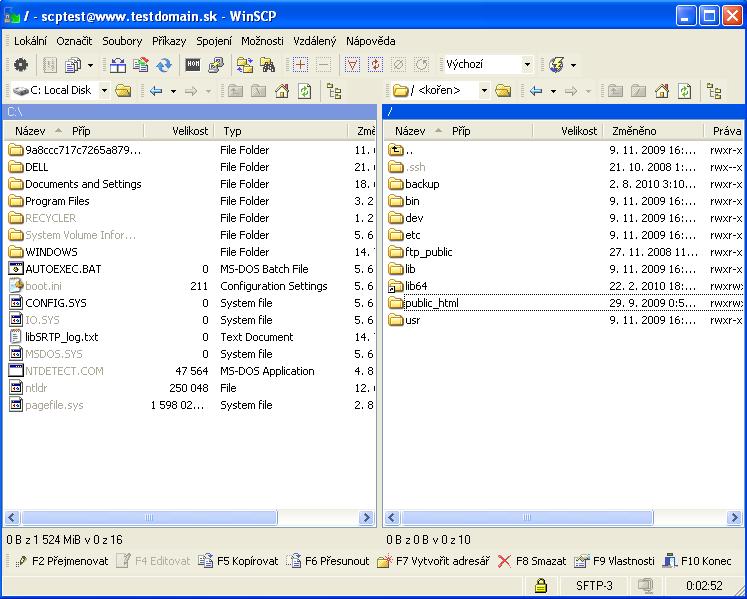Click left arrow of local horizontal scrollbar
Screen dimensions: 747x599
(11, 518)
